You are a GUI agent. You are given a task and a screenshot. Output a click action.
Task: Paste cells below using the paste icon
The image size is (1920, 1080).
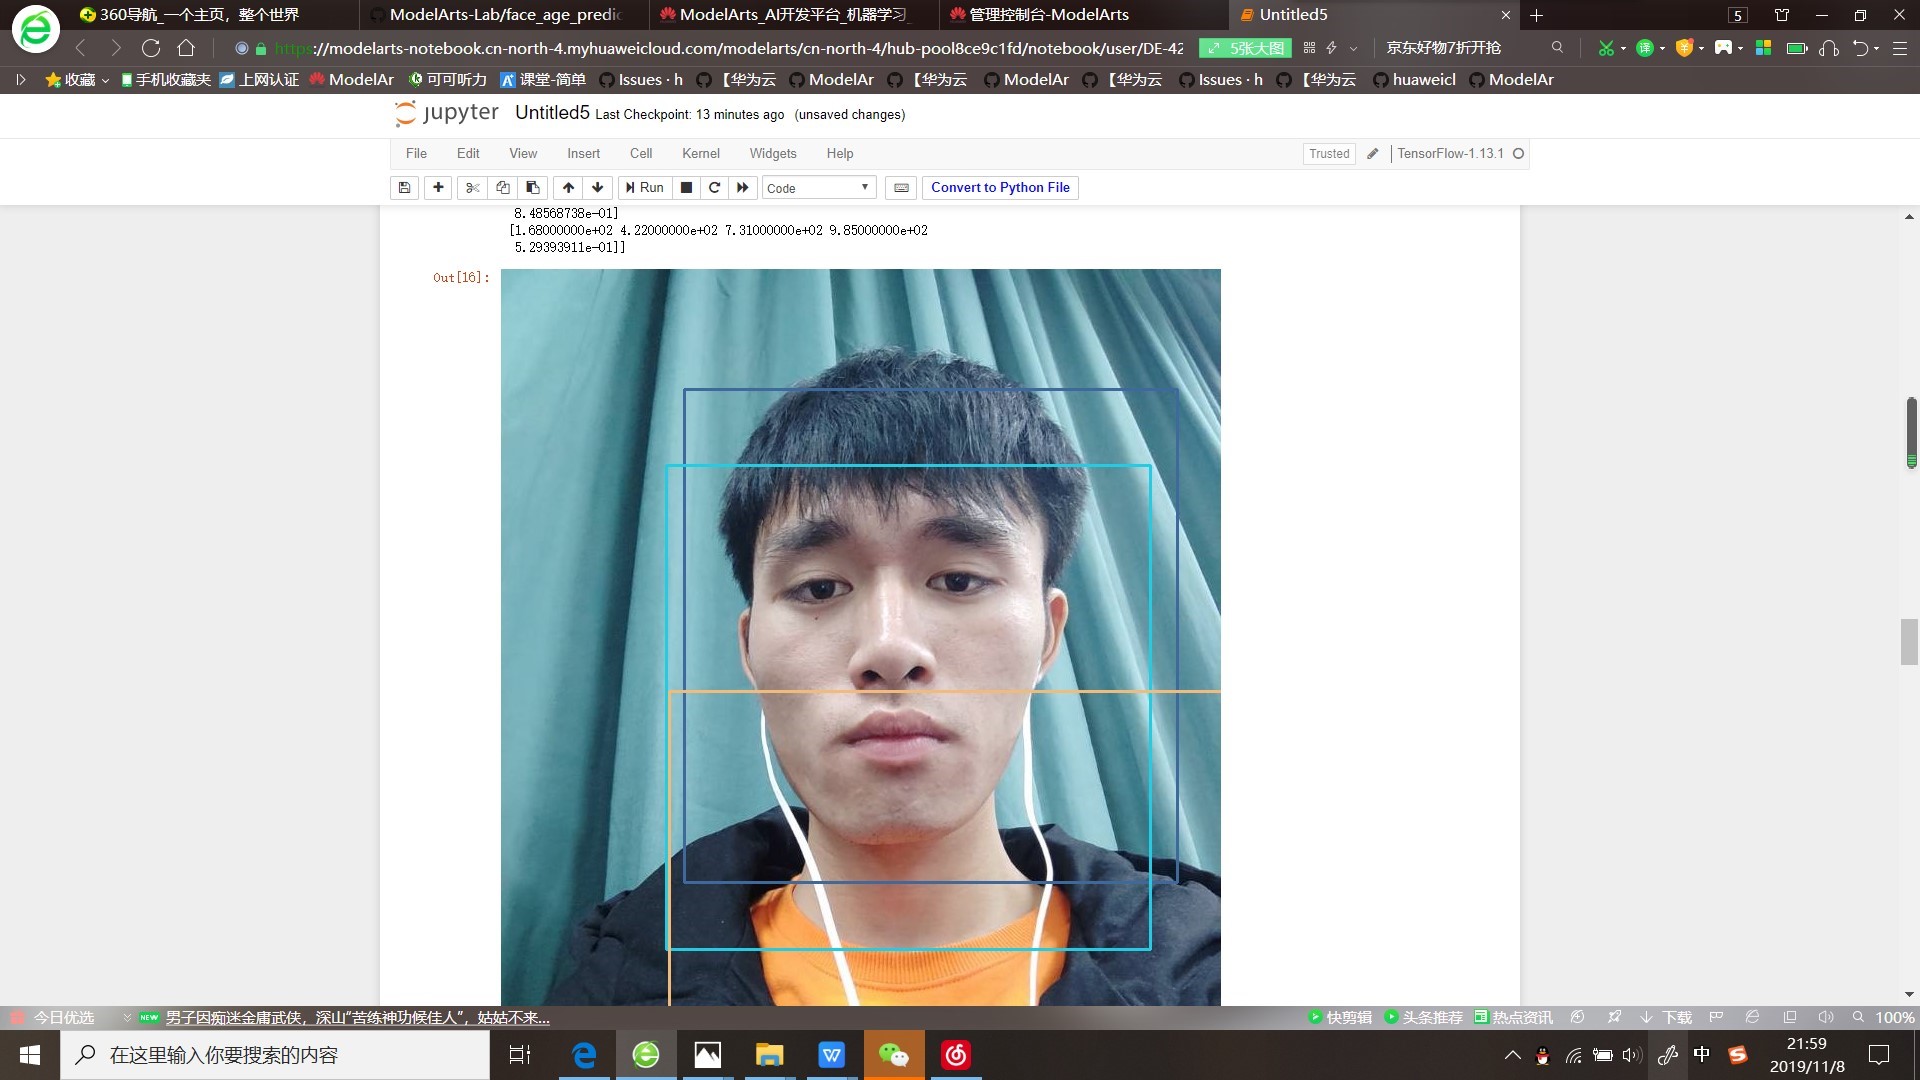[533, 187]
